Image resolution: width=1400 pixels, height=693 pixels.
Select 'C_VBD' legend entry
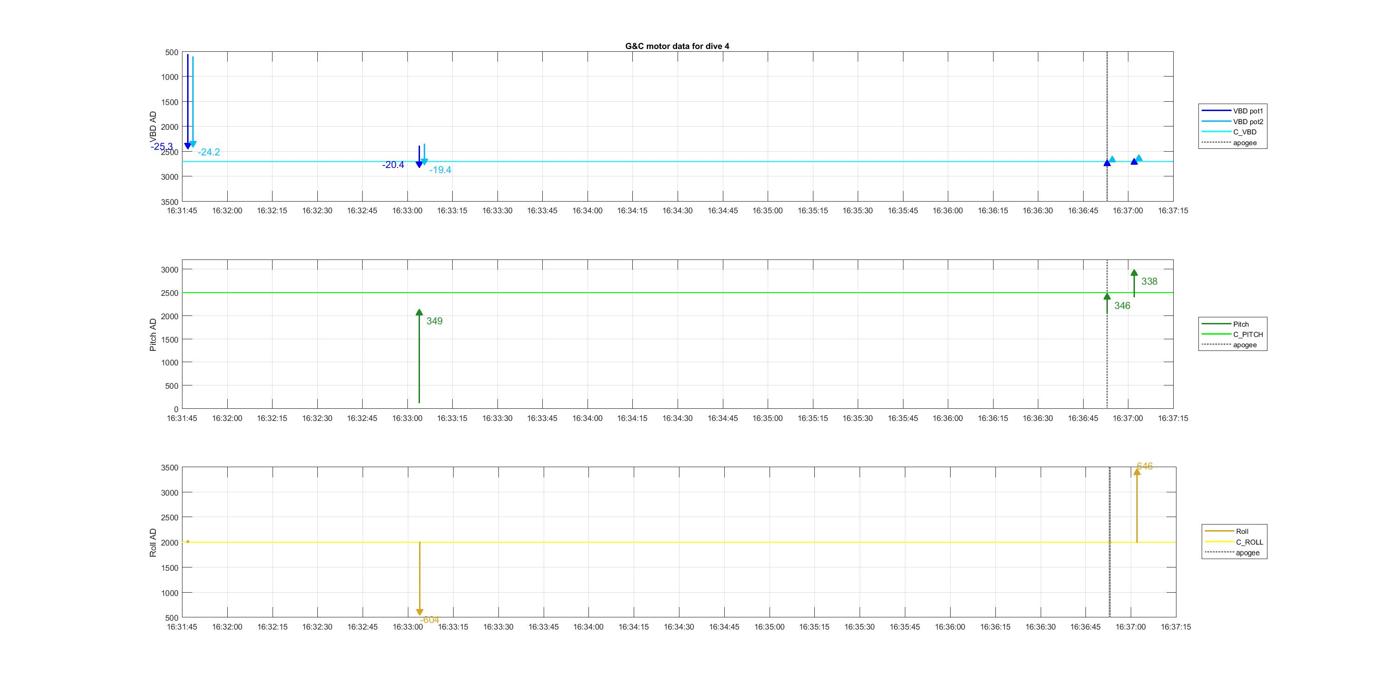pyautogui.click(x=1230, y=132)
